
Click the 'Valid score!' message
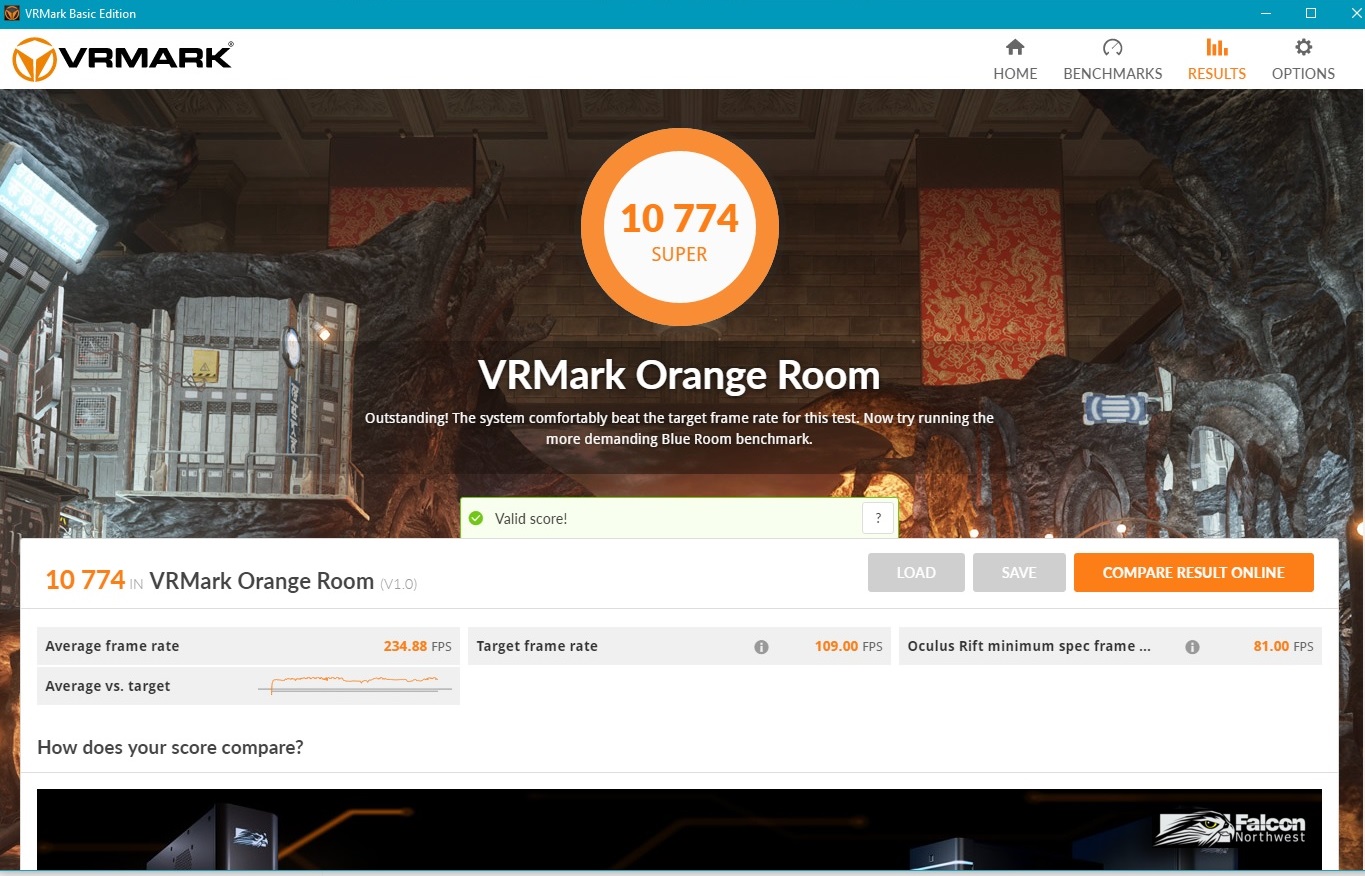tap(531, 518)
